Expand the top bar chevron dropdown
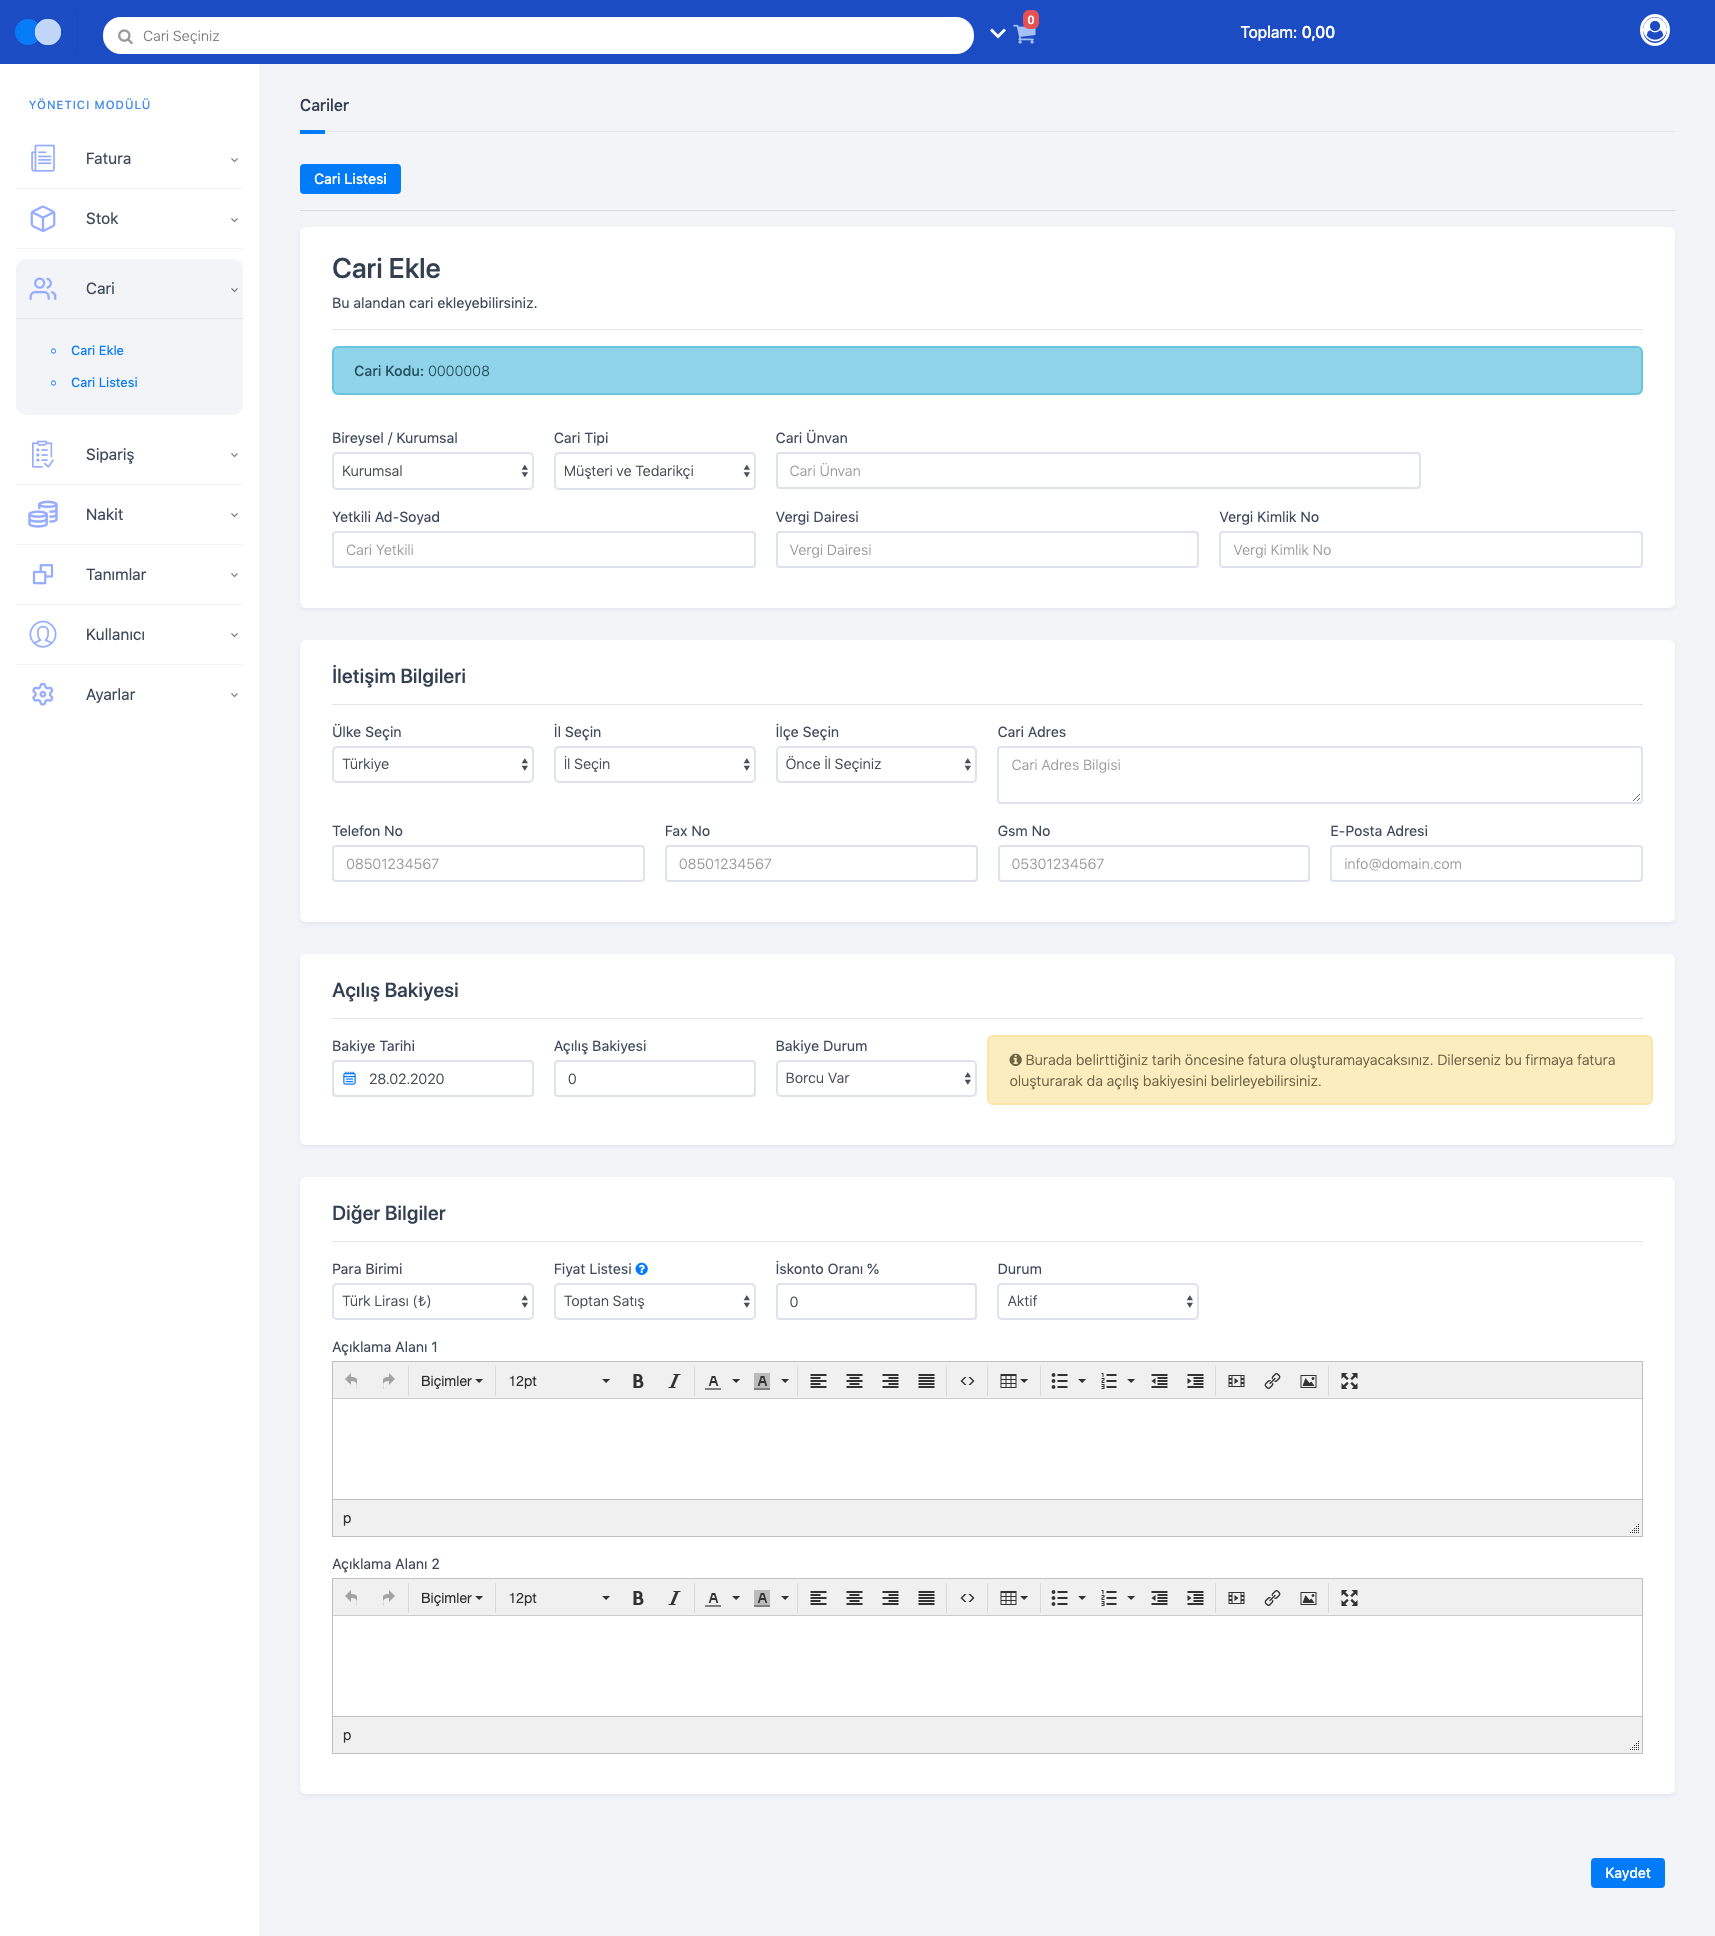 pos(997,33)
